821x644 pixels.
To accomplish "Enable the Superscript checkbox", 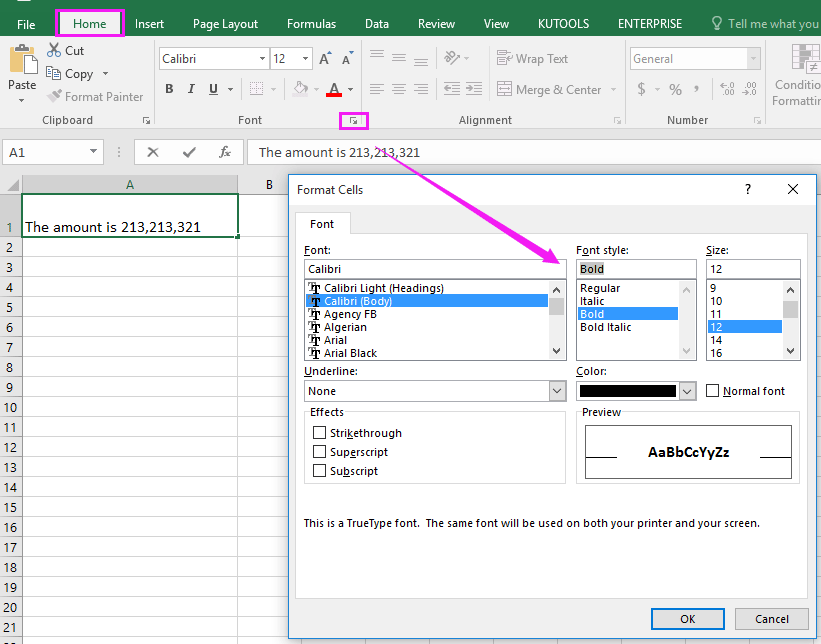I will (x=319, y=451).
